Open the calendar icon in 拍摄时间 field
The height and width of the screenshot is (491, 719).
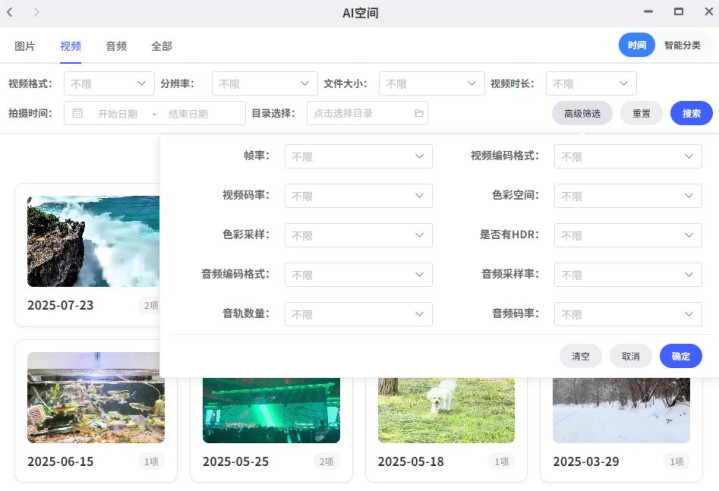(77, 114)
